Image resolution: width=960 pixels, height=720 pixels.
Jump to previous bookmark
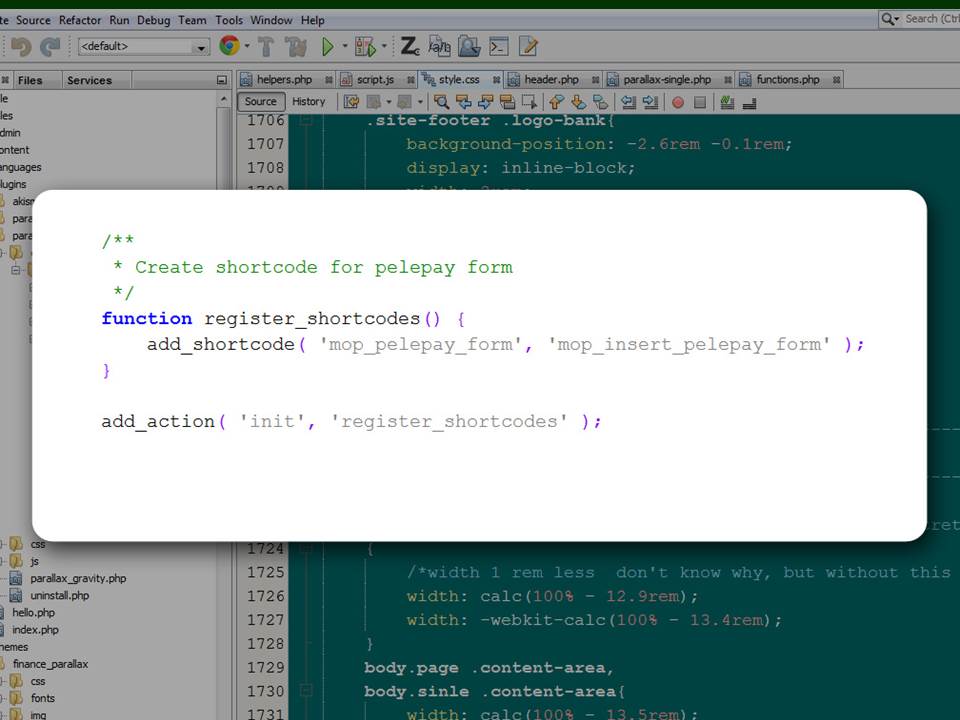pos(557,102)
